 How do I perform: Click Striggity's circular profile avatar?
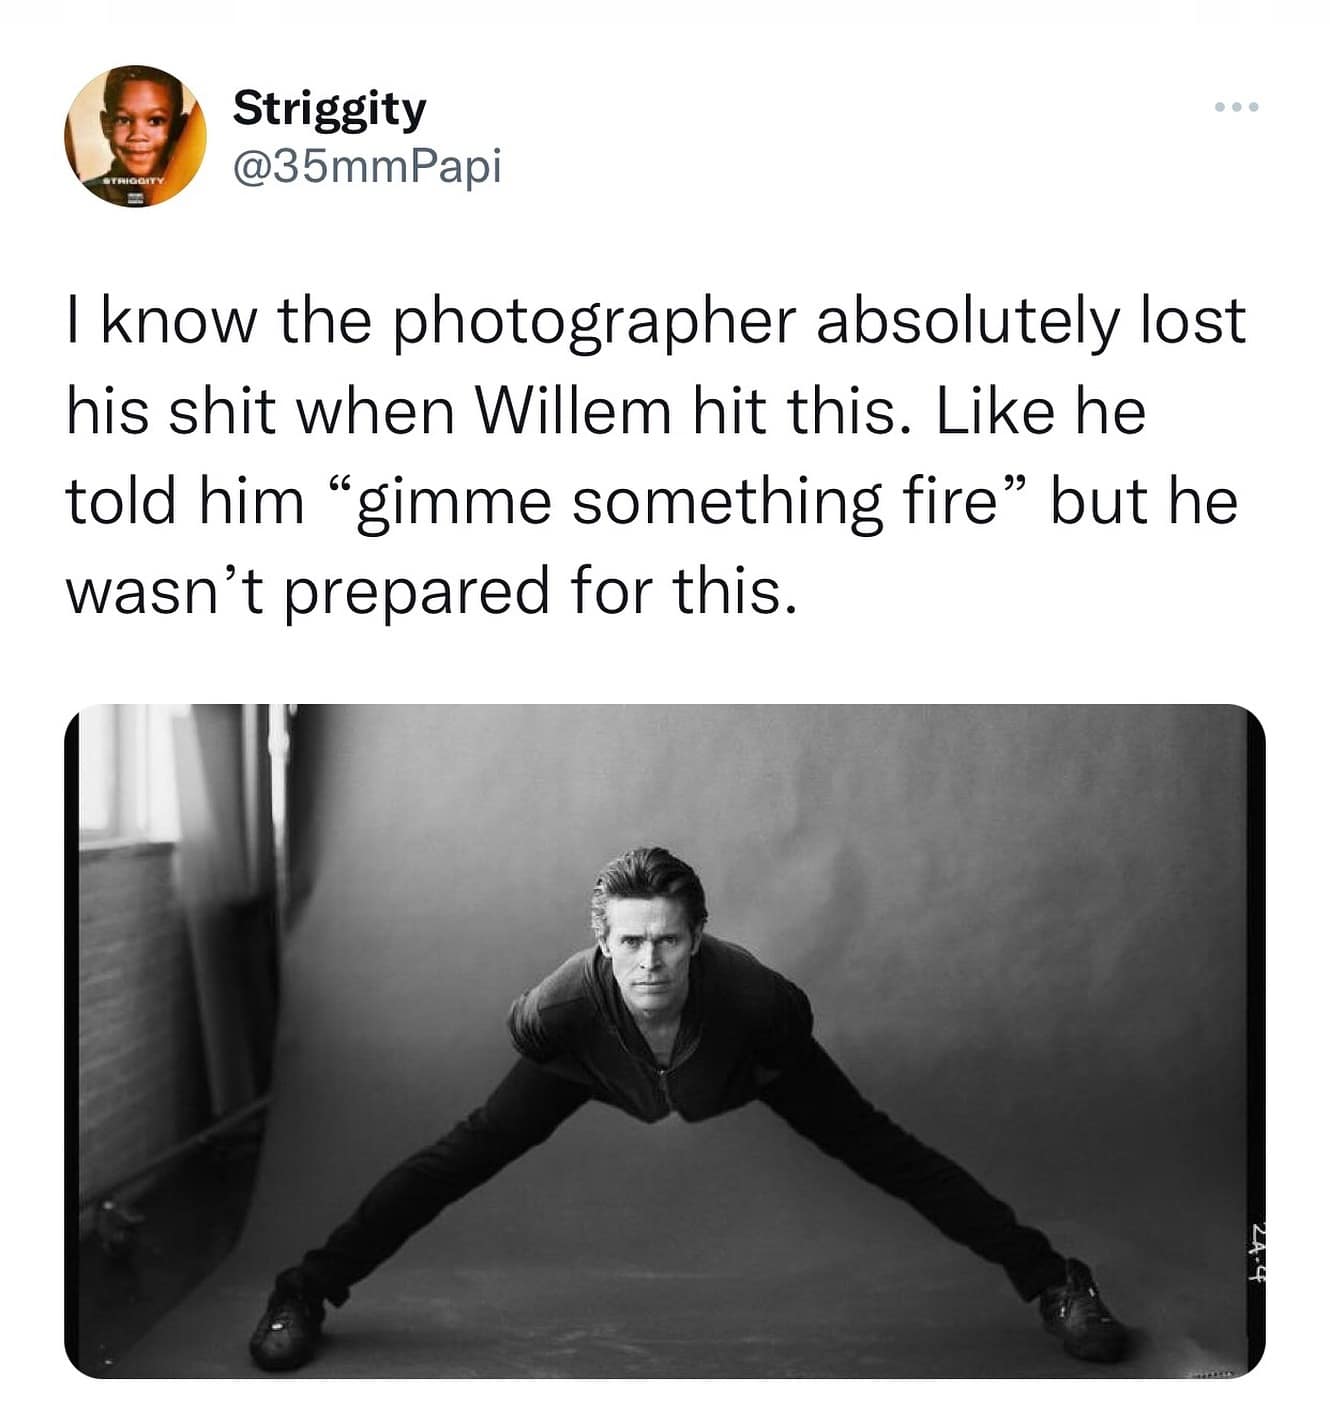click(135, 136)
